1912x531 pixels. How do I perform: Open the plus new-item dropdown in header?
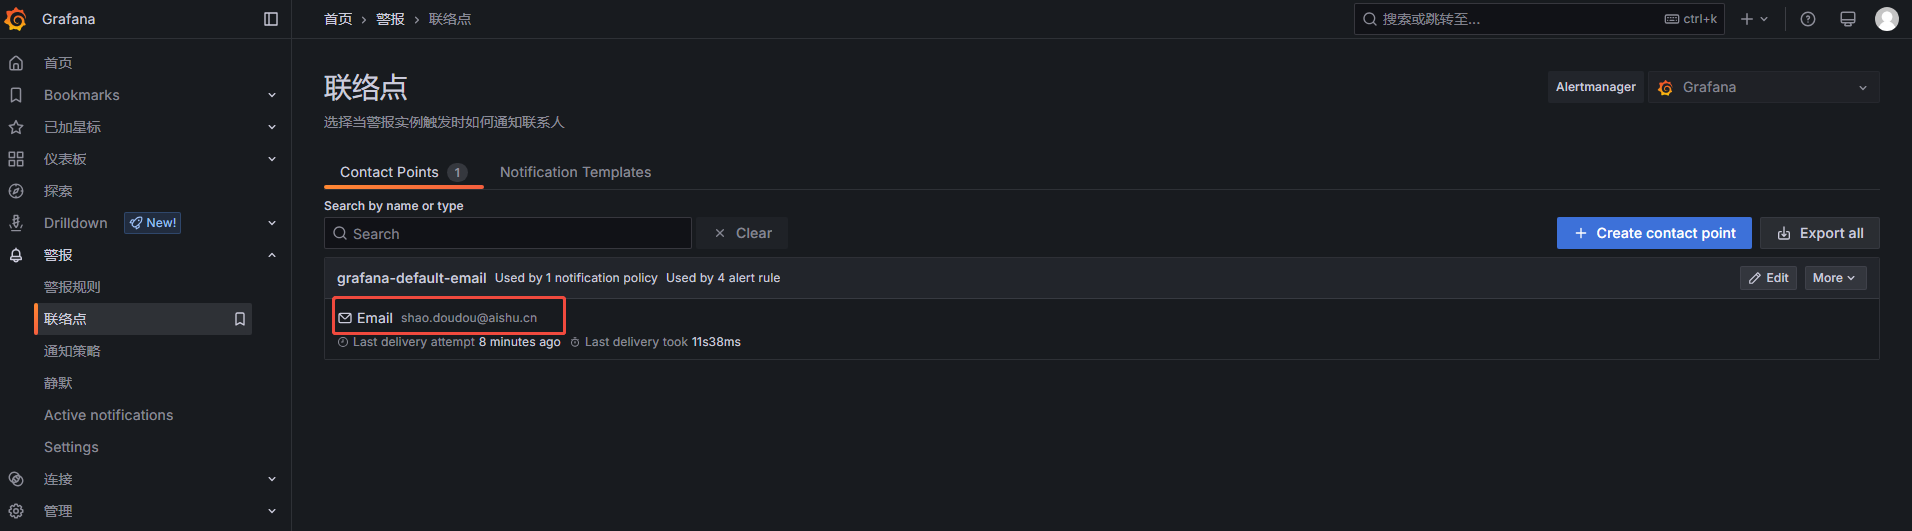click(1754, 19)
